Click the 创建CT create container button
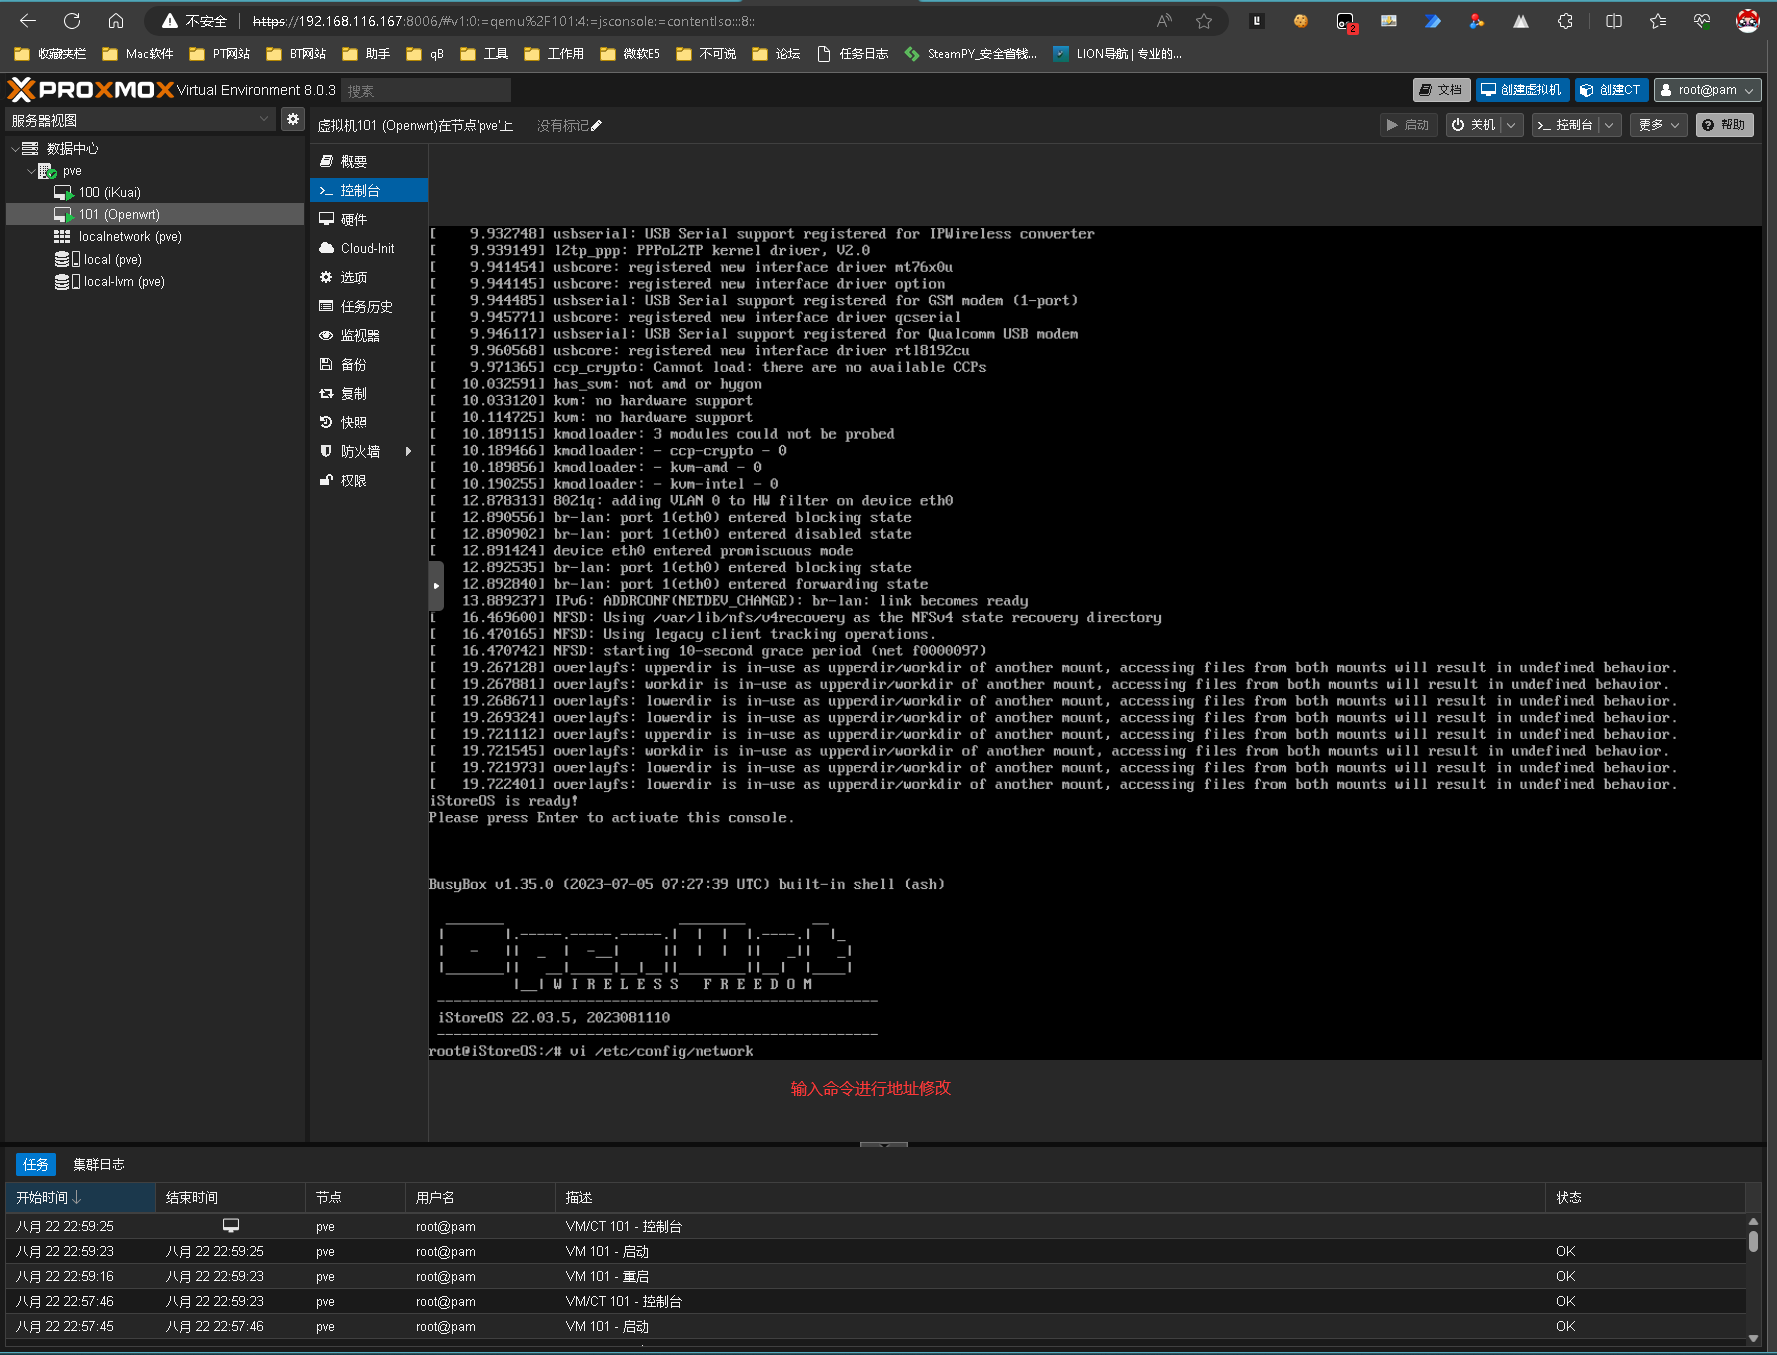Viewport: 1777px width, 1355px height. coord(1610,90)
